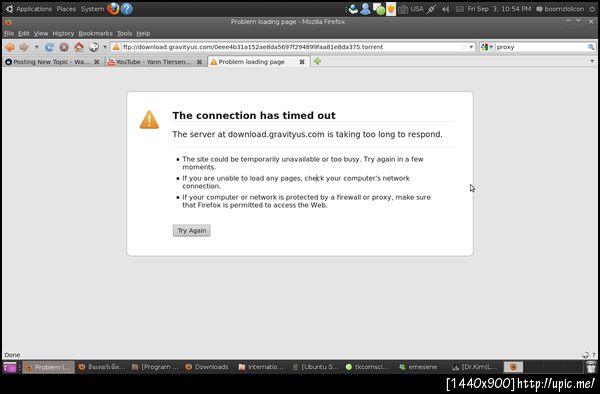Click the warning site identity icon in URL bar

pyautogui.click(x=116, y=47)
